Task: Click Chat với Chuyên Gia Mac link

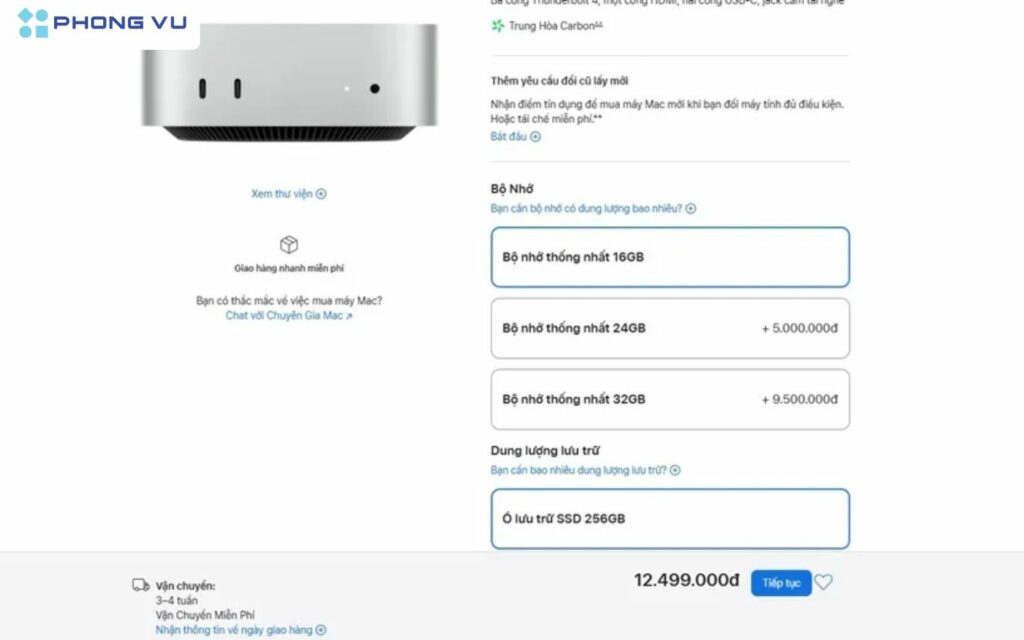Action: pyautogui.click(x=285, y=314)
